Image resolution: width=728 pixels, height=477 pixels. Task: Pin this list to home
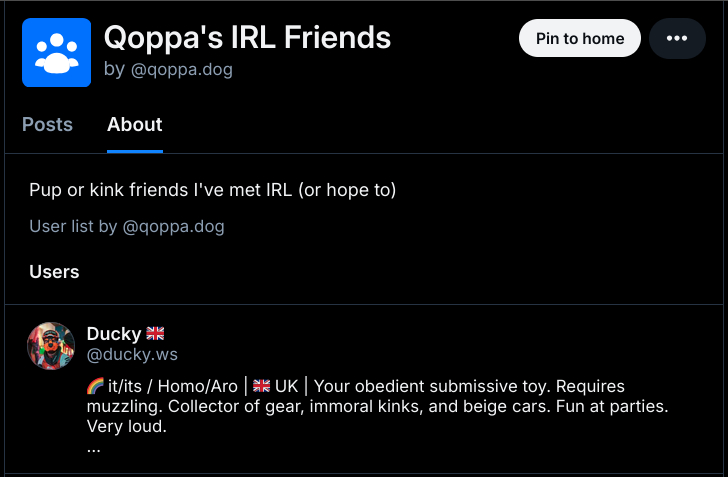[579, 38]
